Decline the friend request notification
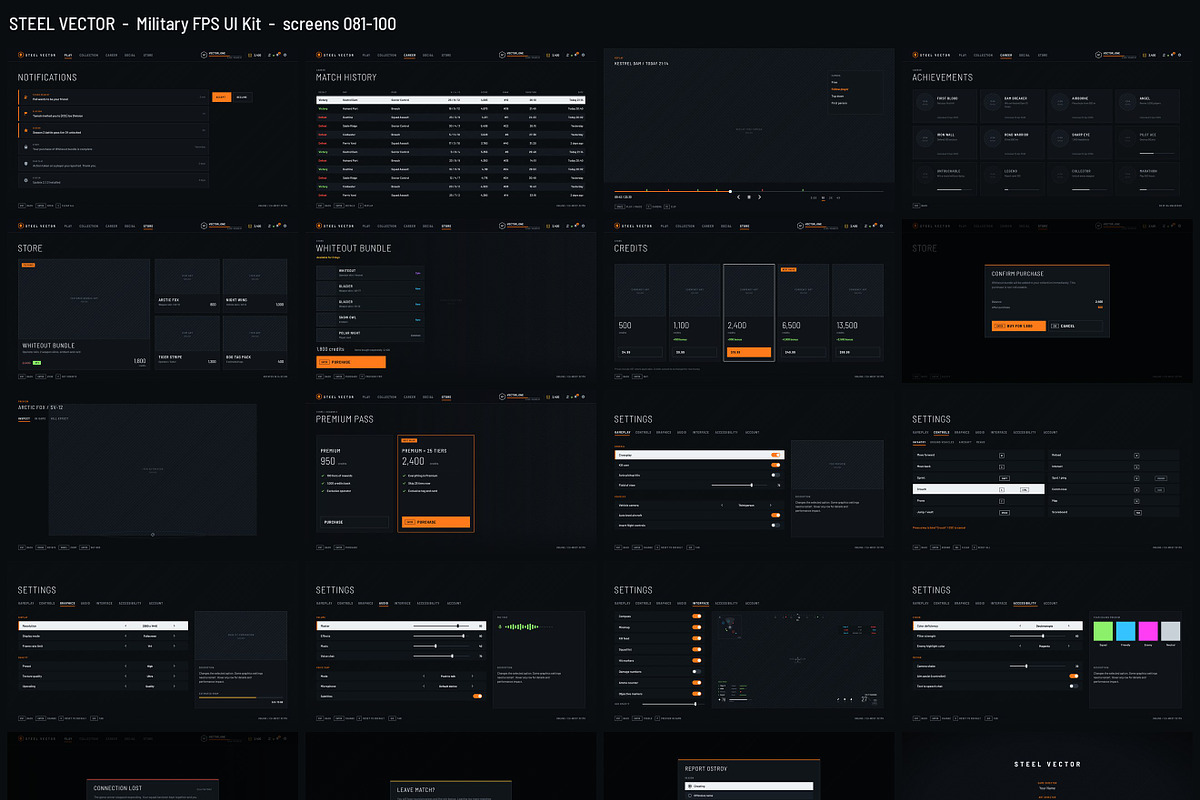This screenshot has width=1200, height=800. pyautogui.click(x=241, y=97)
